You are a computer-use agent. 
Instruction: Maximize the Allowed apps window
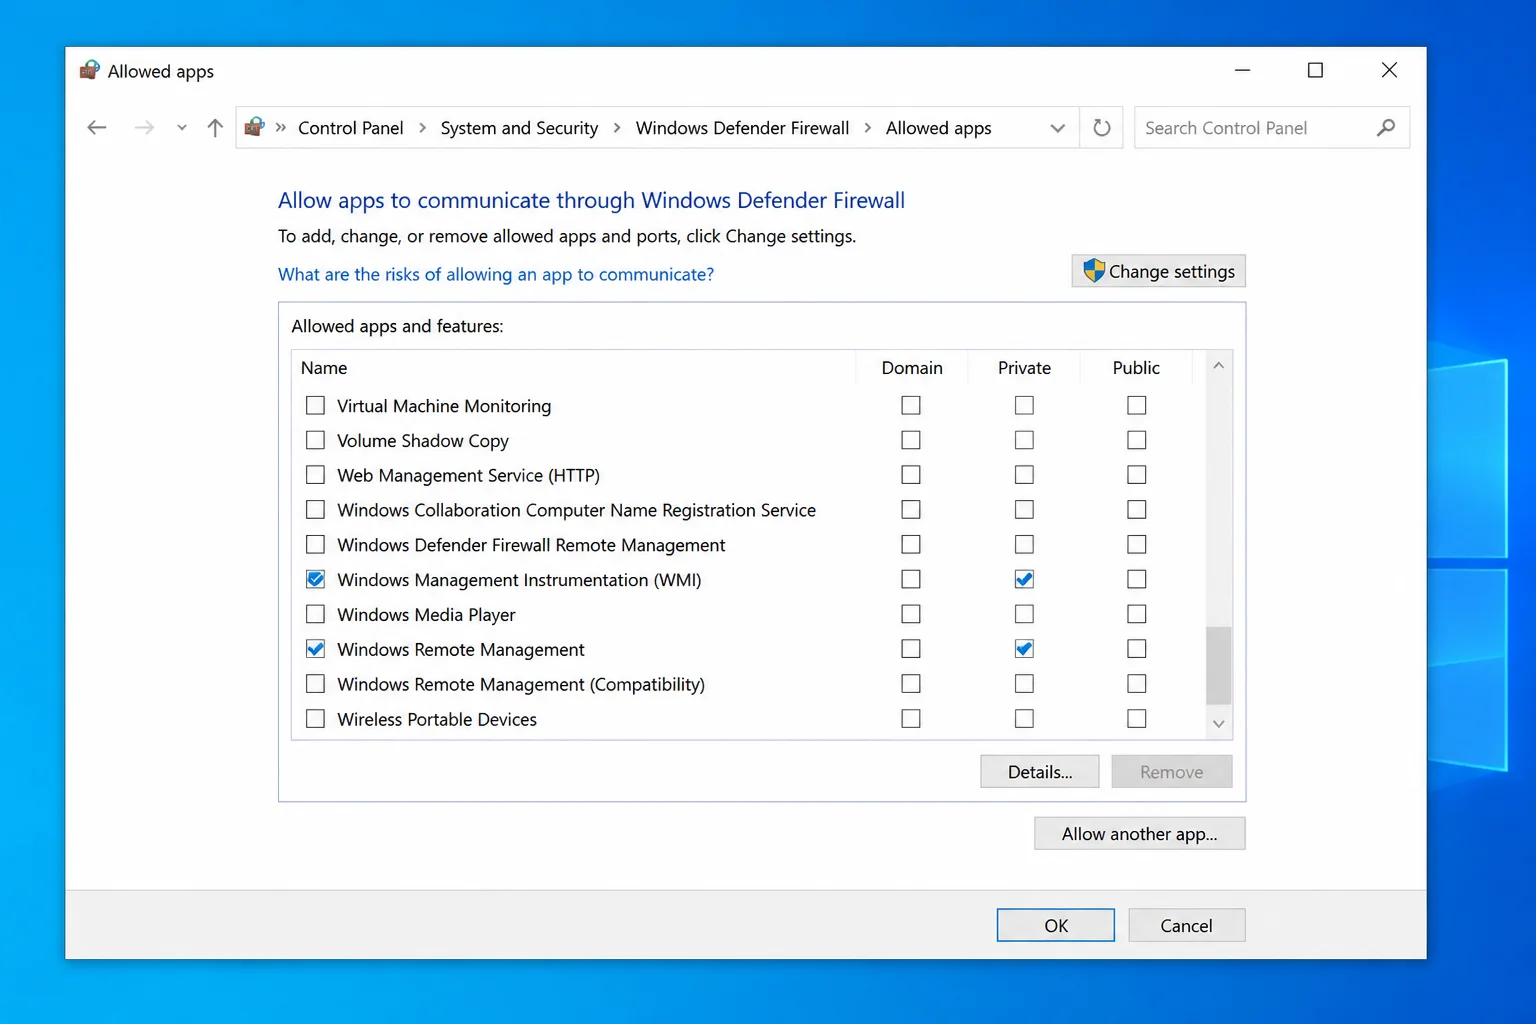click(1316, 70)
